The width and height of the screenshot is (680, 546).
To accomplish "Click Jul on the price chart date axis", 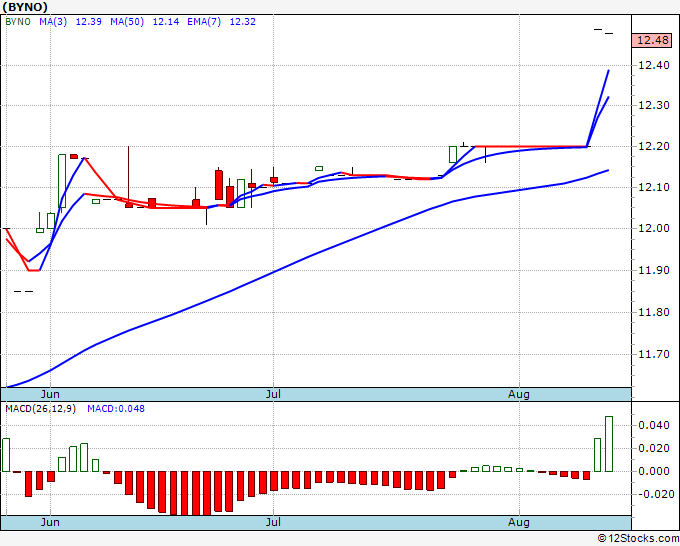I will pyautogui.click(x=273, y=394).
